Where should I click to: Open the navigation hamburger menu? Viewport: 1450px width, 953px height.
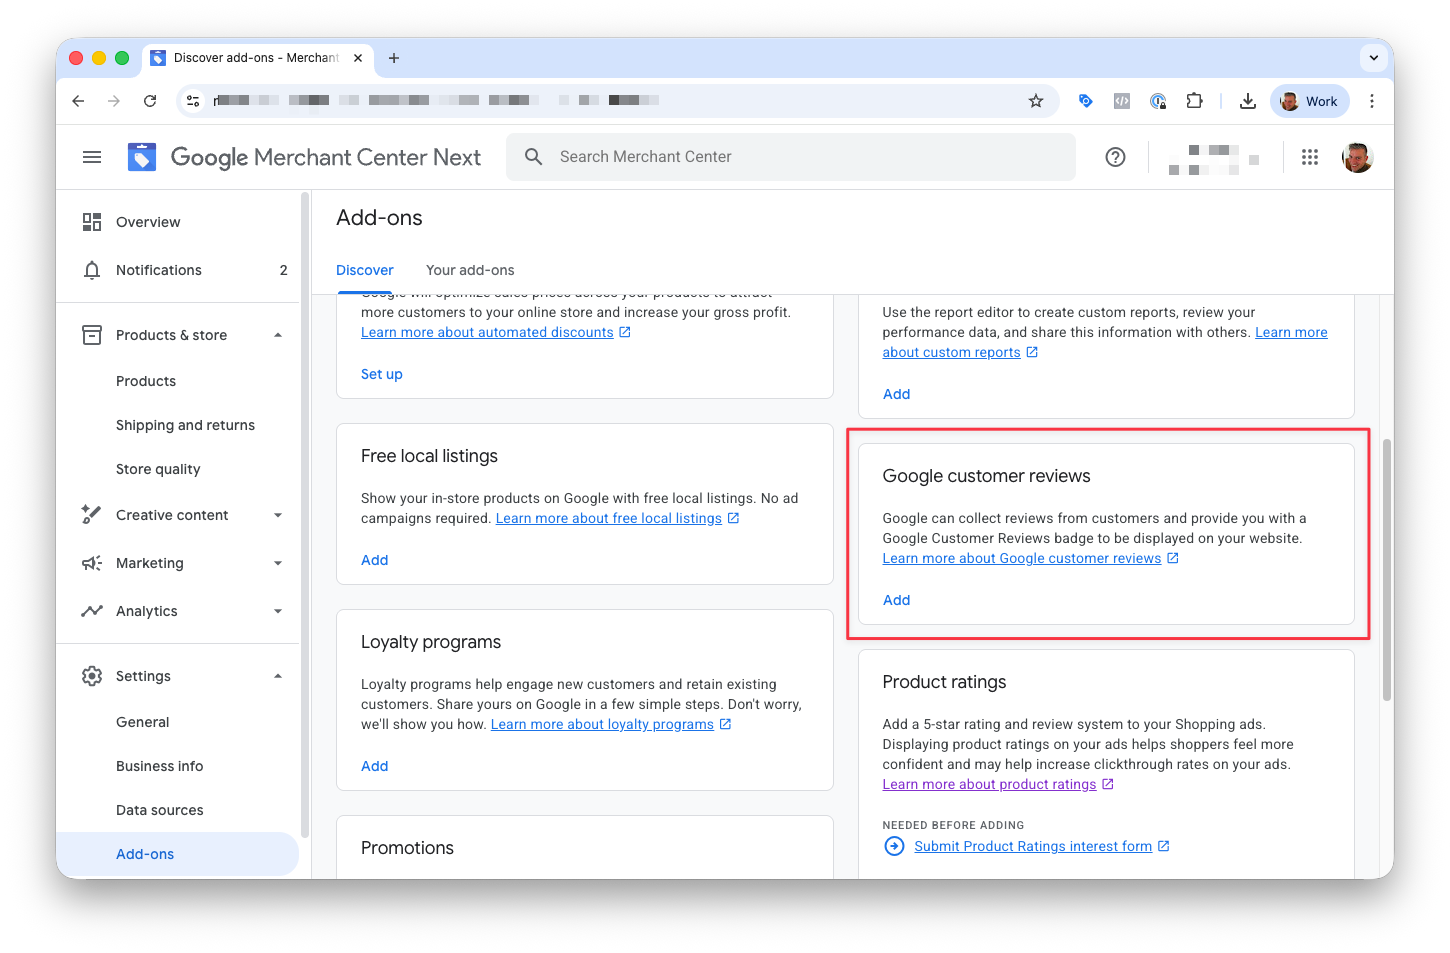(91, 157)
